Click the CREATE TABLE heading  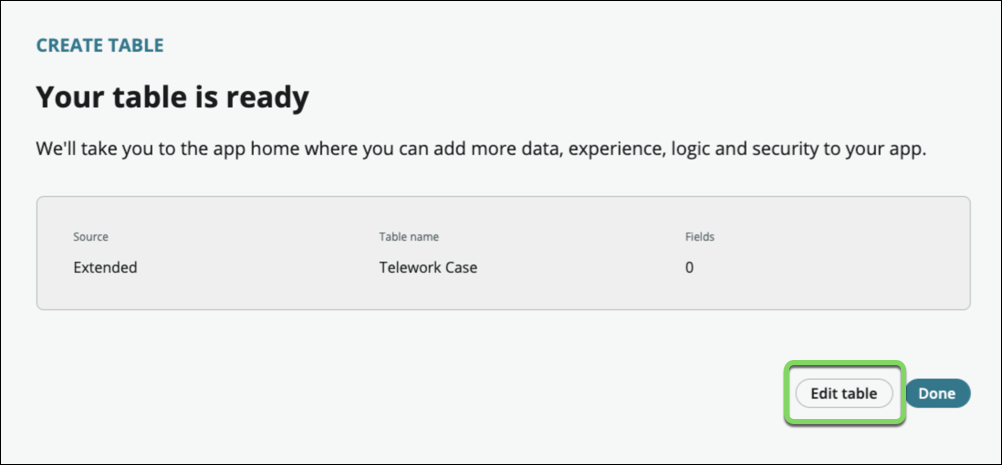pos(100,45)
